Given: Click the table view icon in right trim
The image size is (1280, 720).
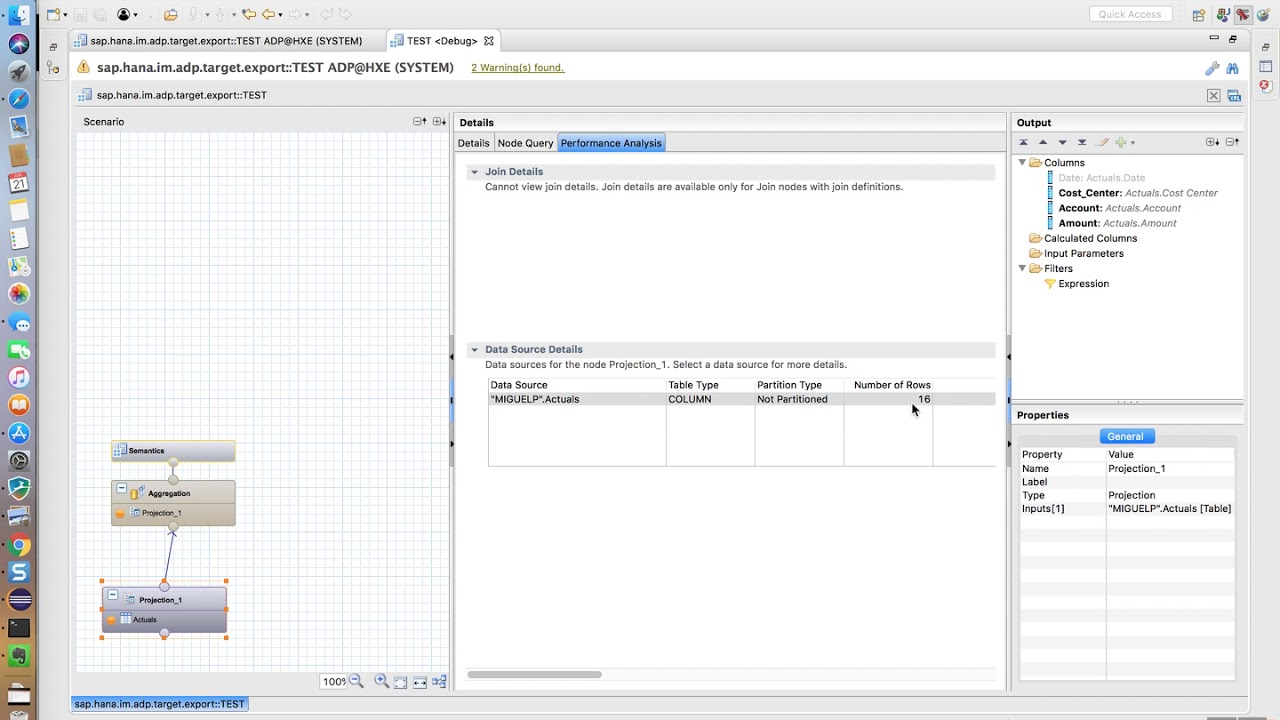Looking at the screenshot, I should click(x=1265, y=66).
